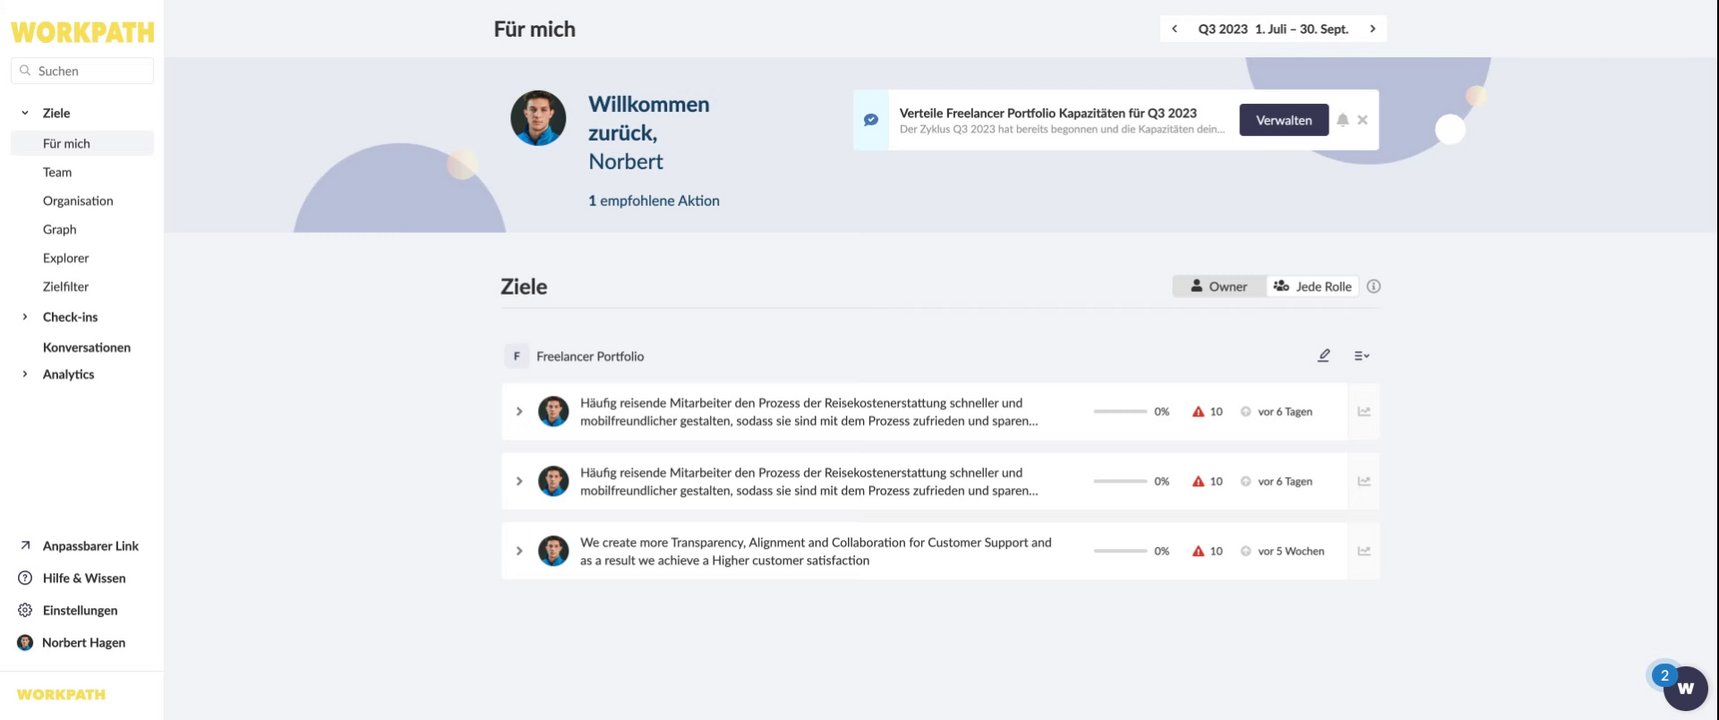The image size is (1719, 720).
Task: Open the chart icon for Customer Support goal
Action: 1364,551
